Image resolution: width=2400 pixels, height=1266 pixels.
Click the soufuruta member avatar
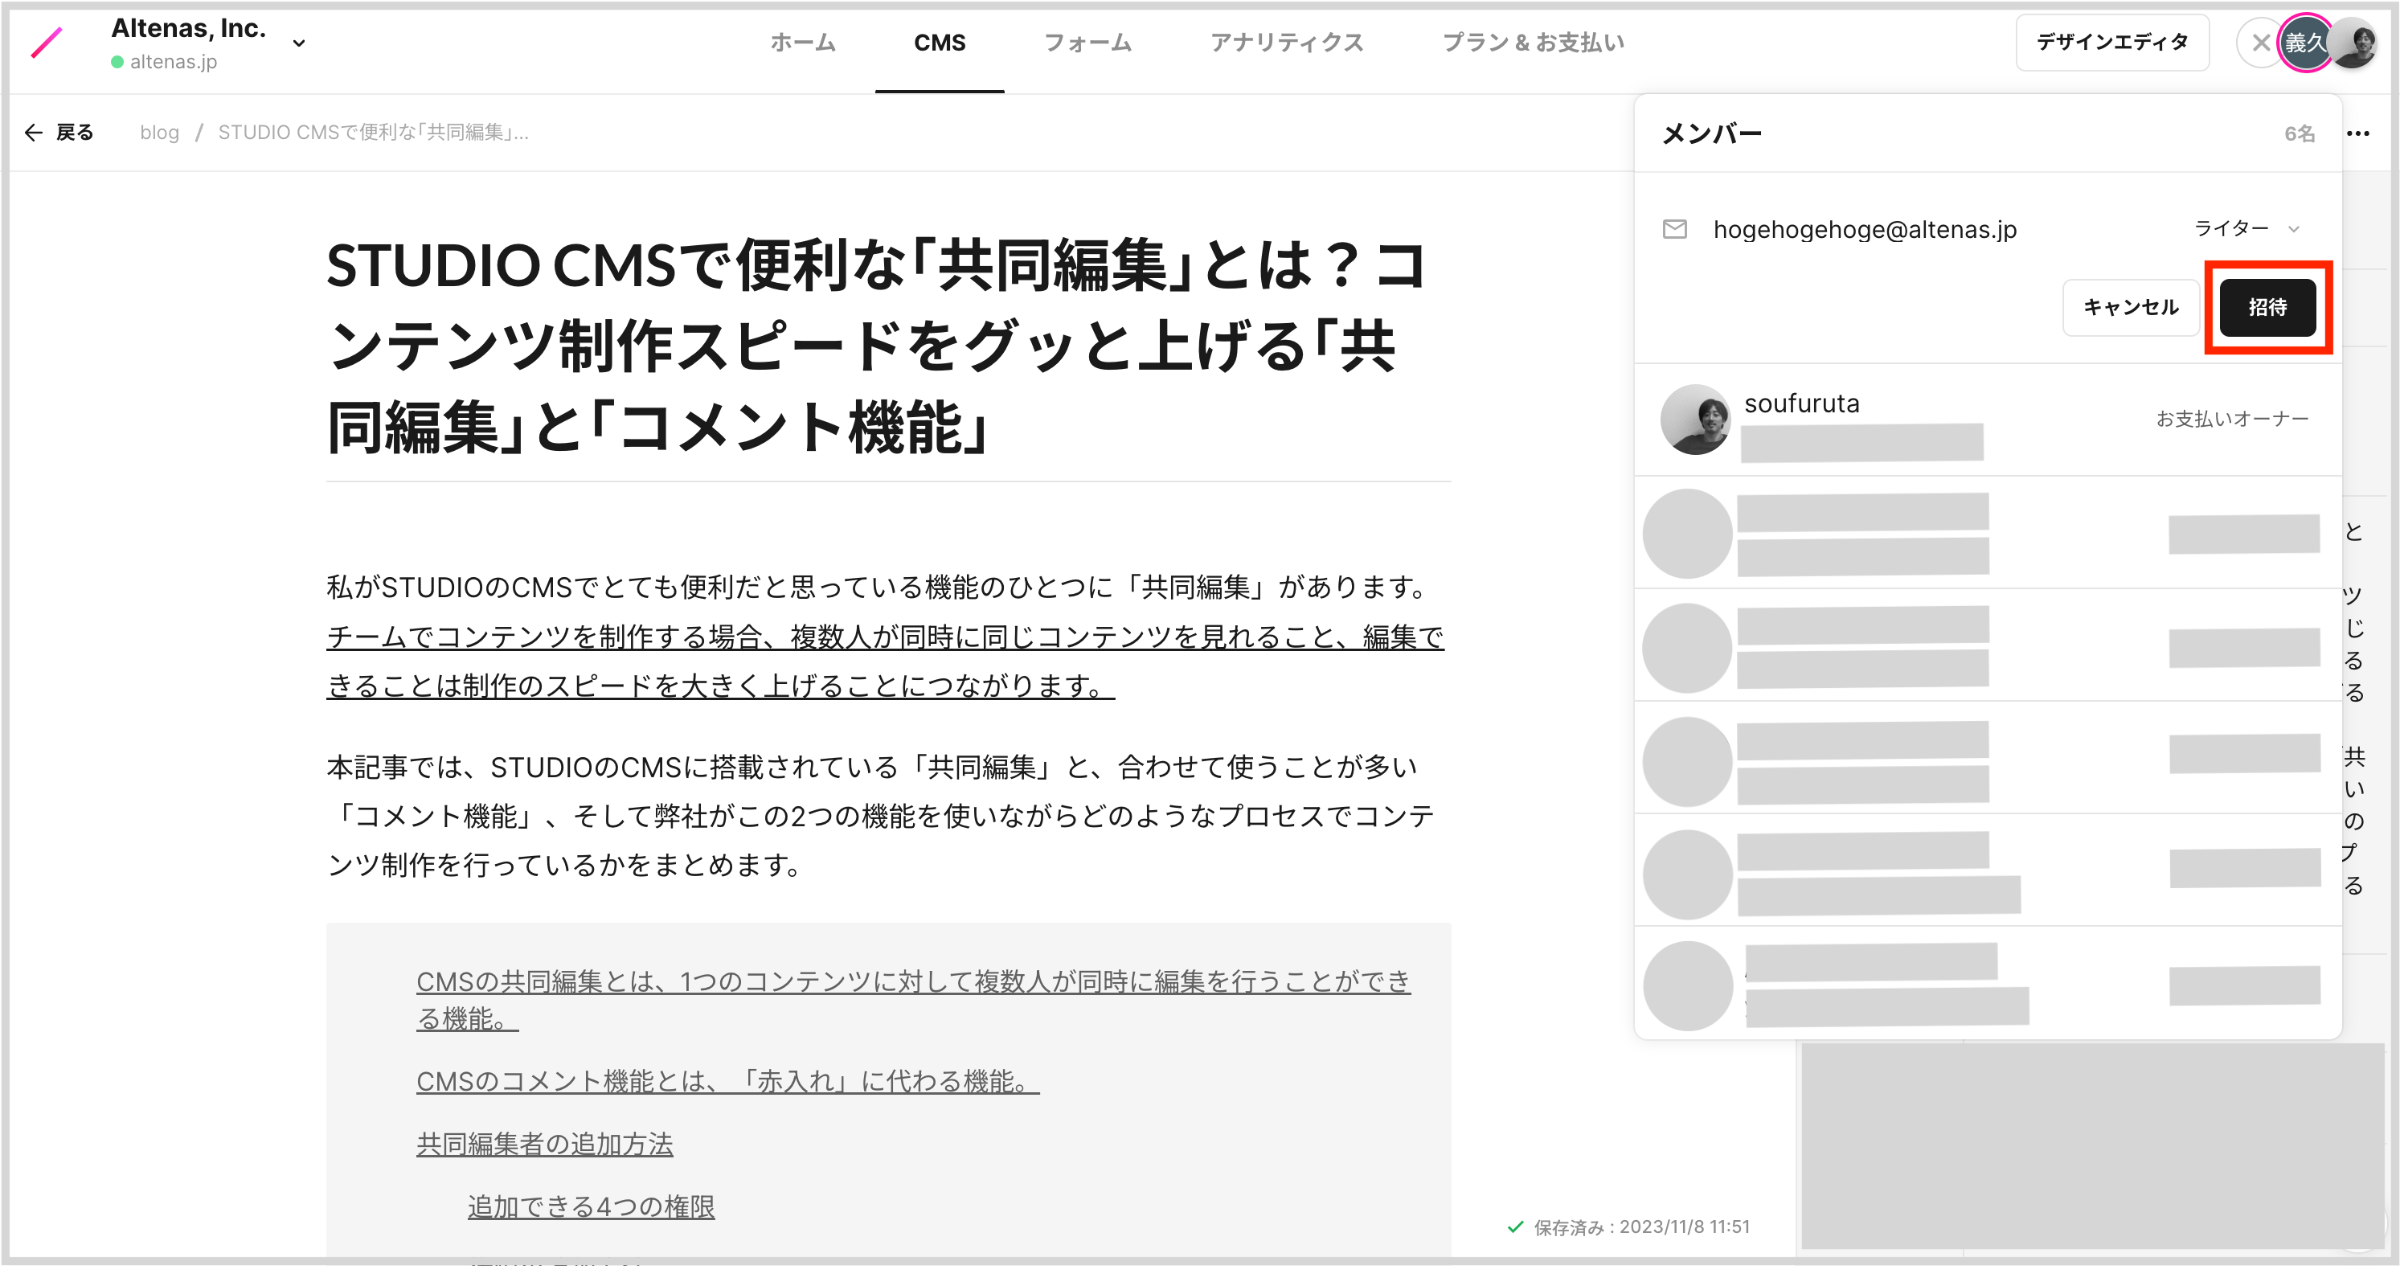[x=1696, y=419]
